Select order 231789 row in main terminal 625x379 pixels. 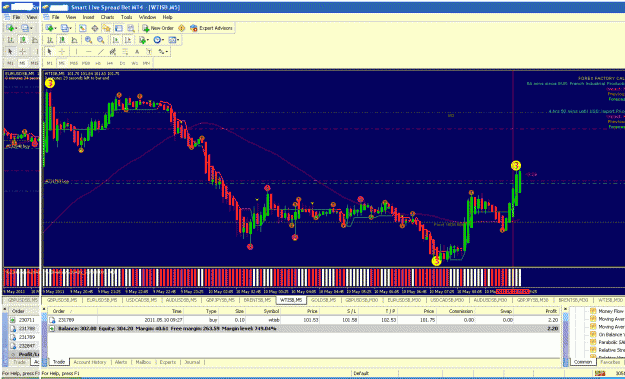pos(303,320)
